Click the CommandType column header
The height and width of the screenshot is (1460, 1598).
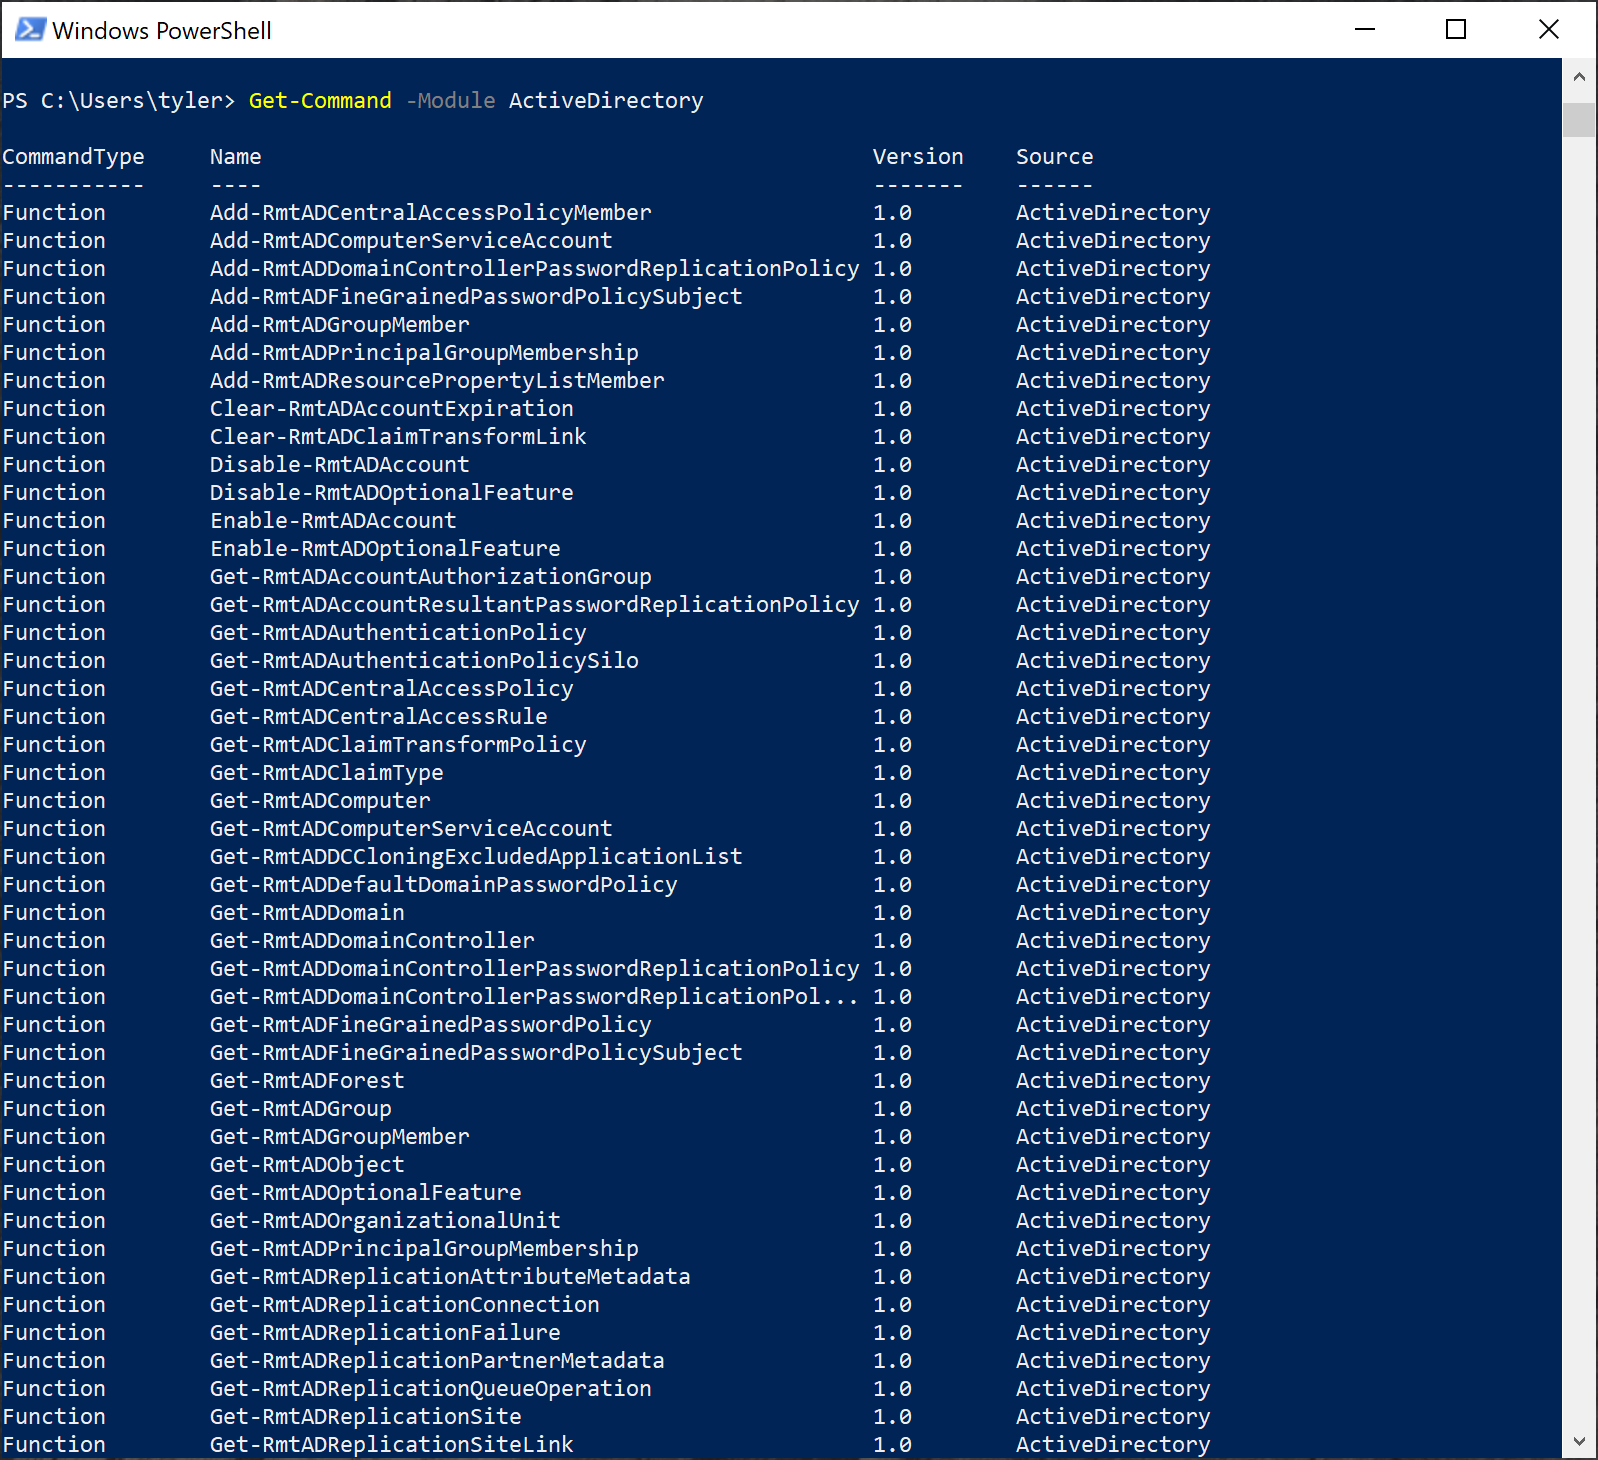(73, 157)
